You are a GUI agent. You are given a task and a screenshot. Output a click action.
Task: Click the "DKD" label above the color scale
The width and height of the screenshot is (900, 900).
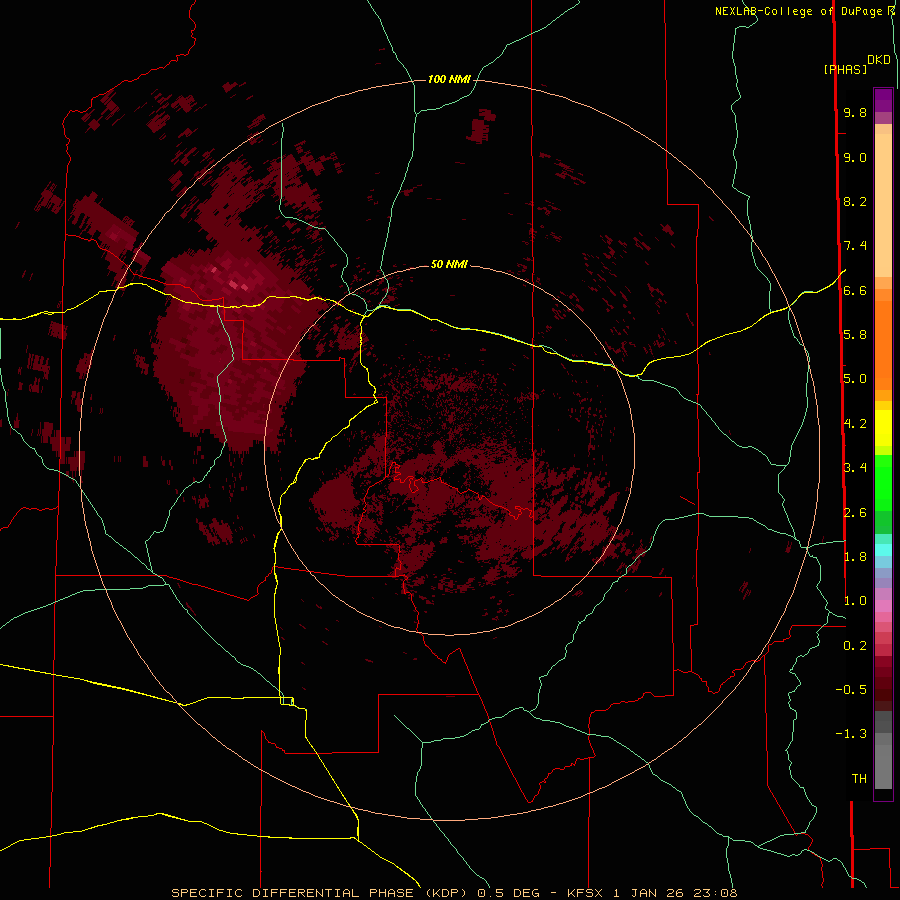click(x=879, y=60)
